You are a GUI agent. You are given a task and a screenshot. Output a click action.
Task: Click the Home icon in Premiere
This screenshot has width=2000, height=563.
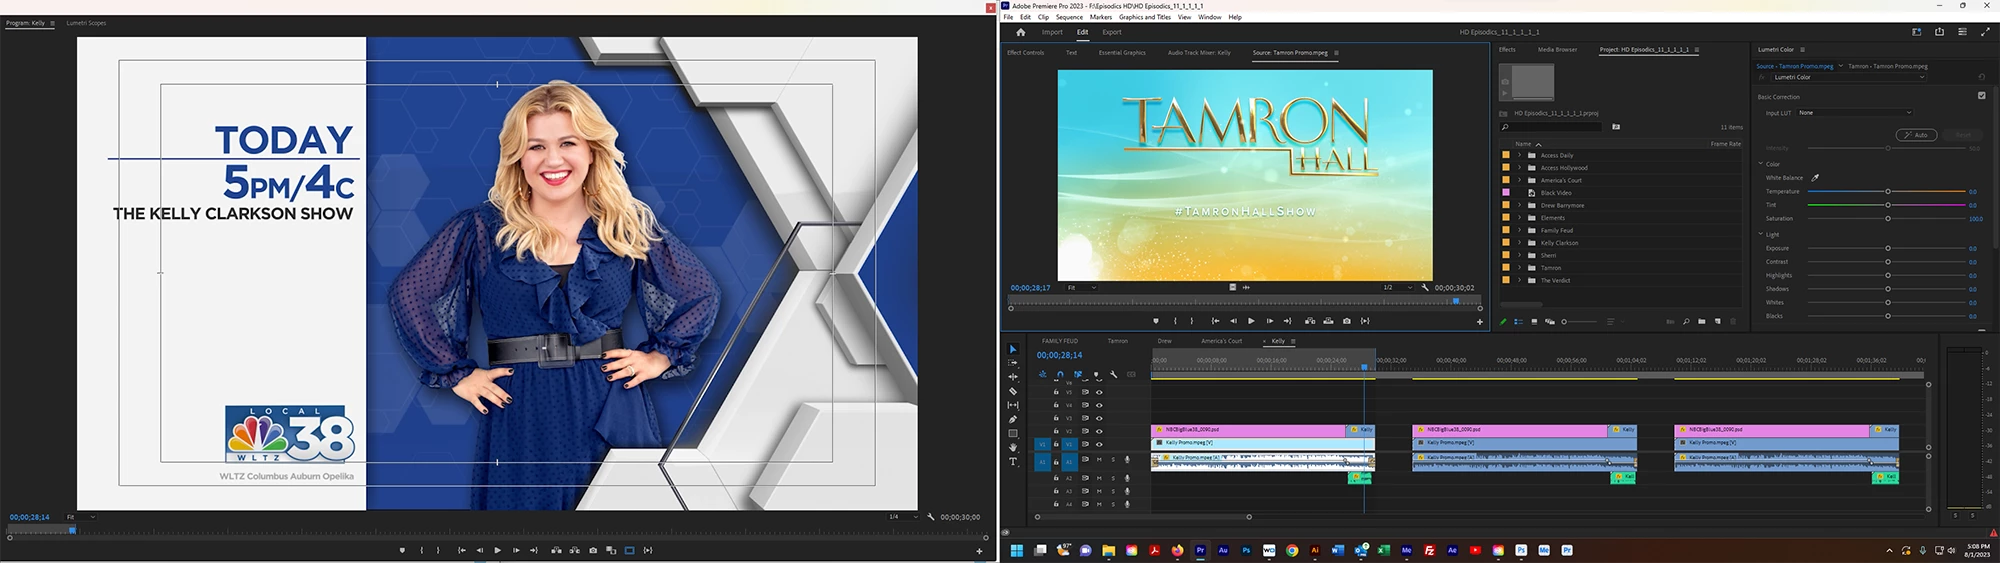pos(1021,32)
